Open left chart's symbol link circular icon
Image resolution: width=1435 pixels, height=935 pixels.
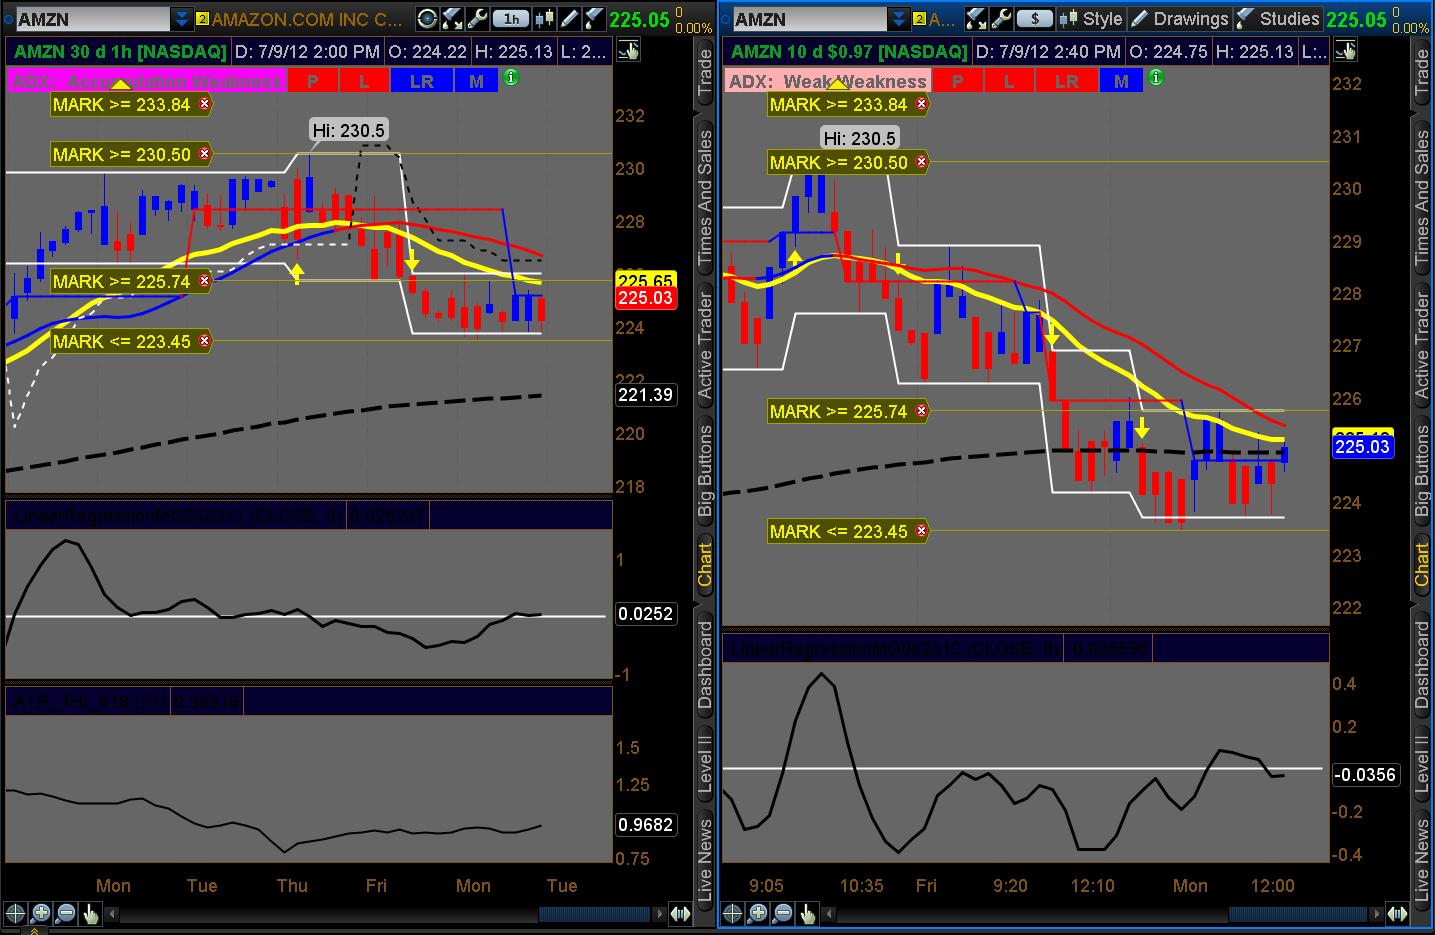pos(427,18)
